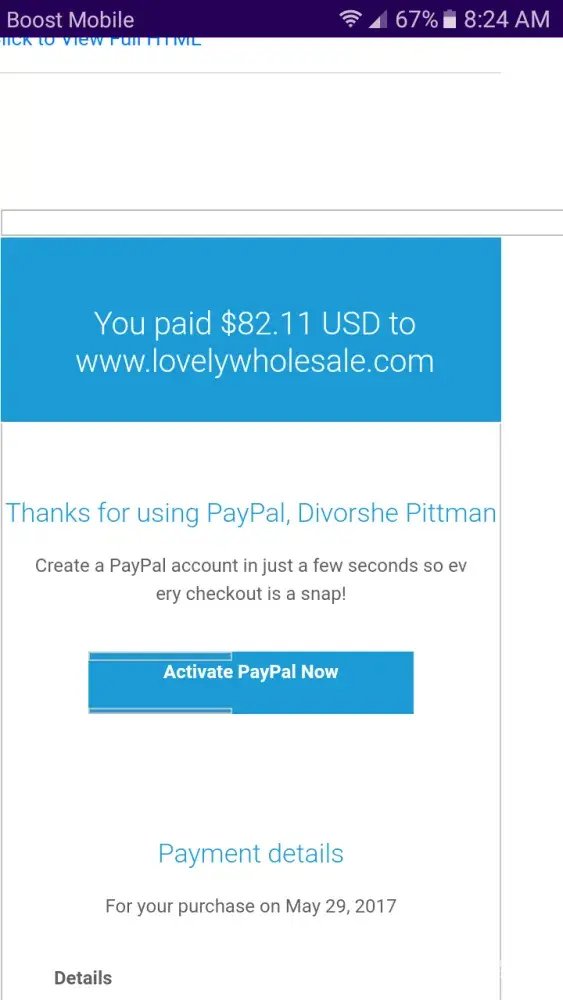Click the empty box above the blue banner

coord(281,222)
